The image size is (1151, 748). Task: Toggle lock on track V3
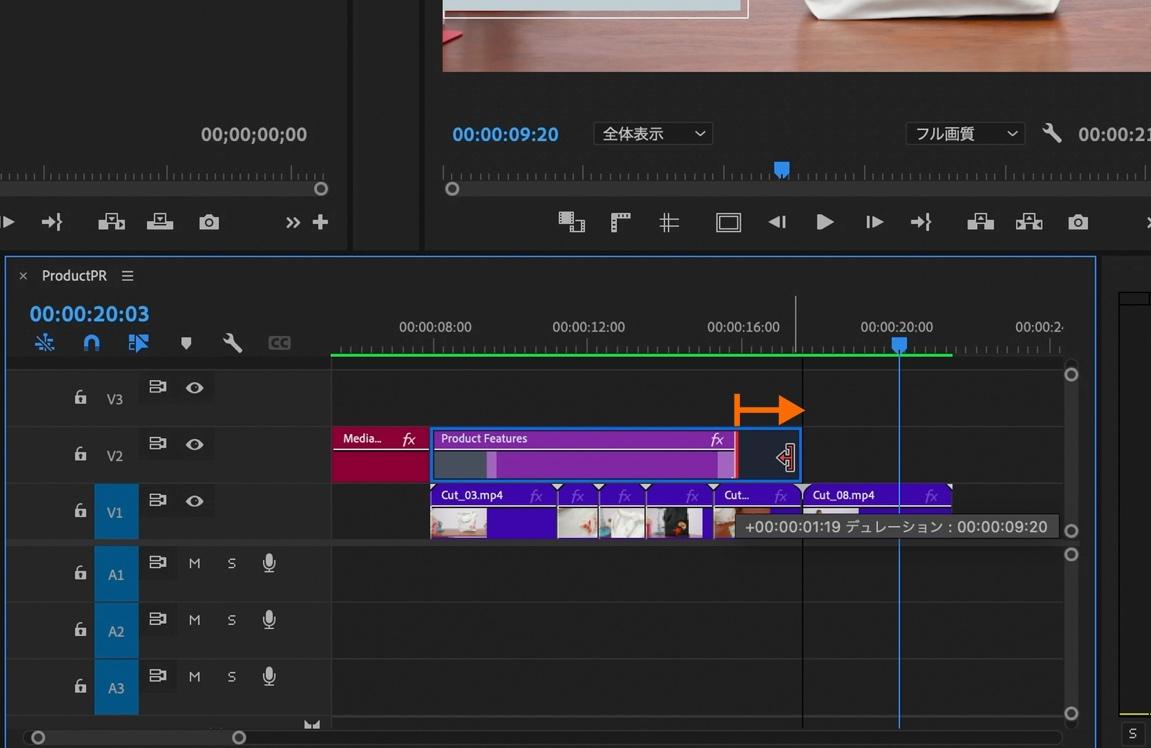80,397
